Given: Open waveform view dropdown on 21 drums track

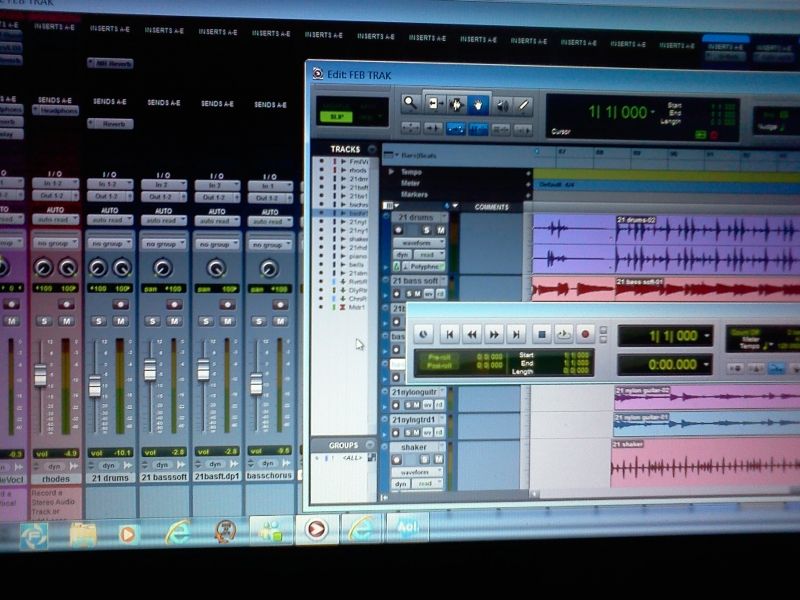Looking at the screenshot, I should coord(416,243).
